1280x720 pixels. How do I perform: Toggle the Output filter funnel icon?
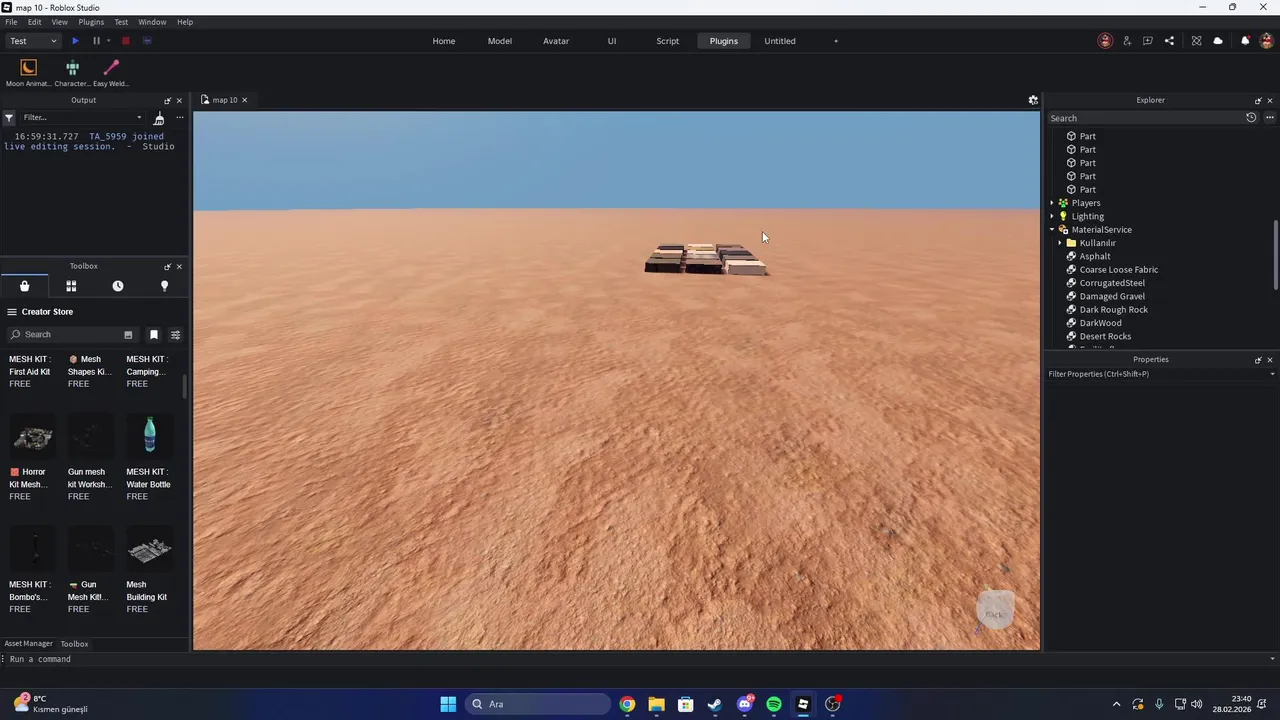coord(9,117)
